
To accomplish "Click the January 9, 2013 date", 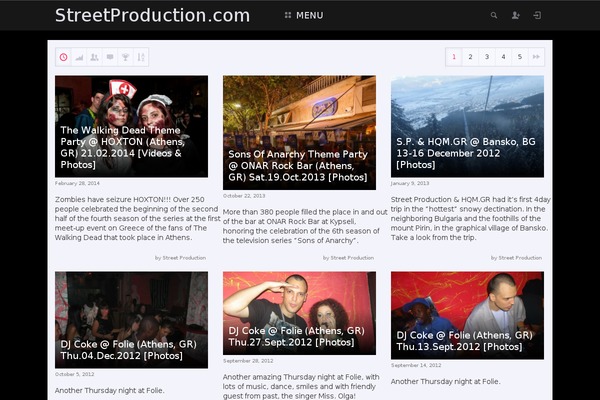I will click(410, 183).
